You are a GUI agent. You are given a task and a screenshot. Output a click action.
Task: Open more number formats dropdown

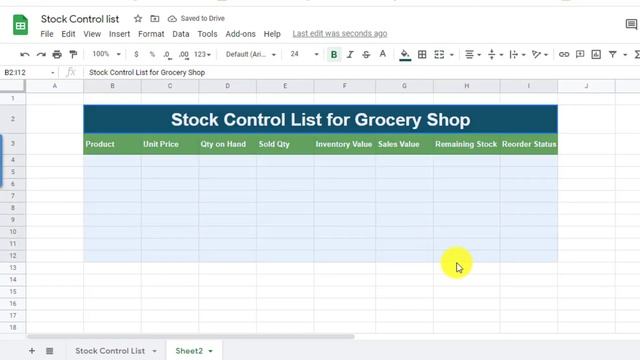202,54
